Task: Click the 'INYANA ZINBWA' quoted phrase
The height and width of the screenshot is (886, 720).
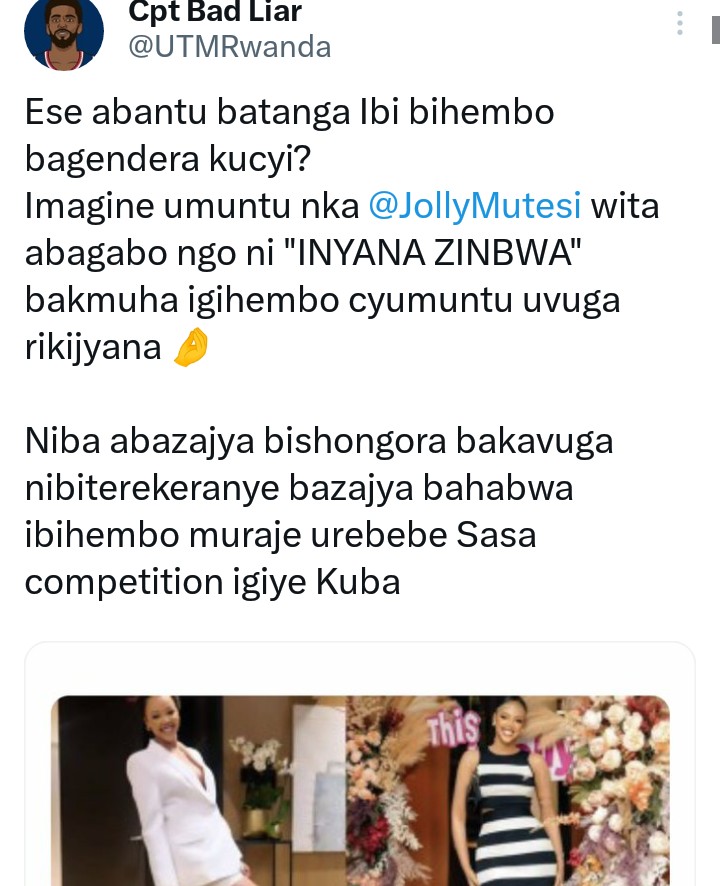Action: click(x=431, y=253)
